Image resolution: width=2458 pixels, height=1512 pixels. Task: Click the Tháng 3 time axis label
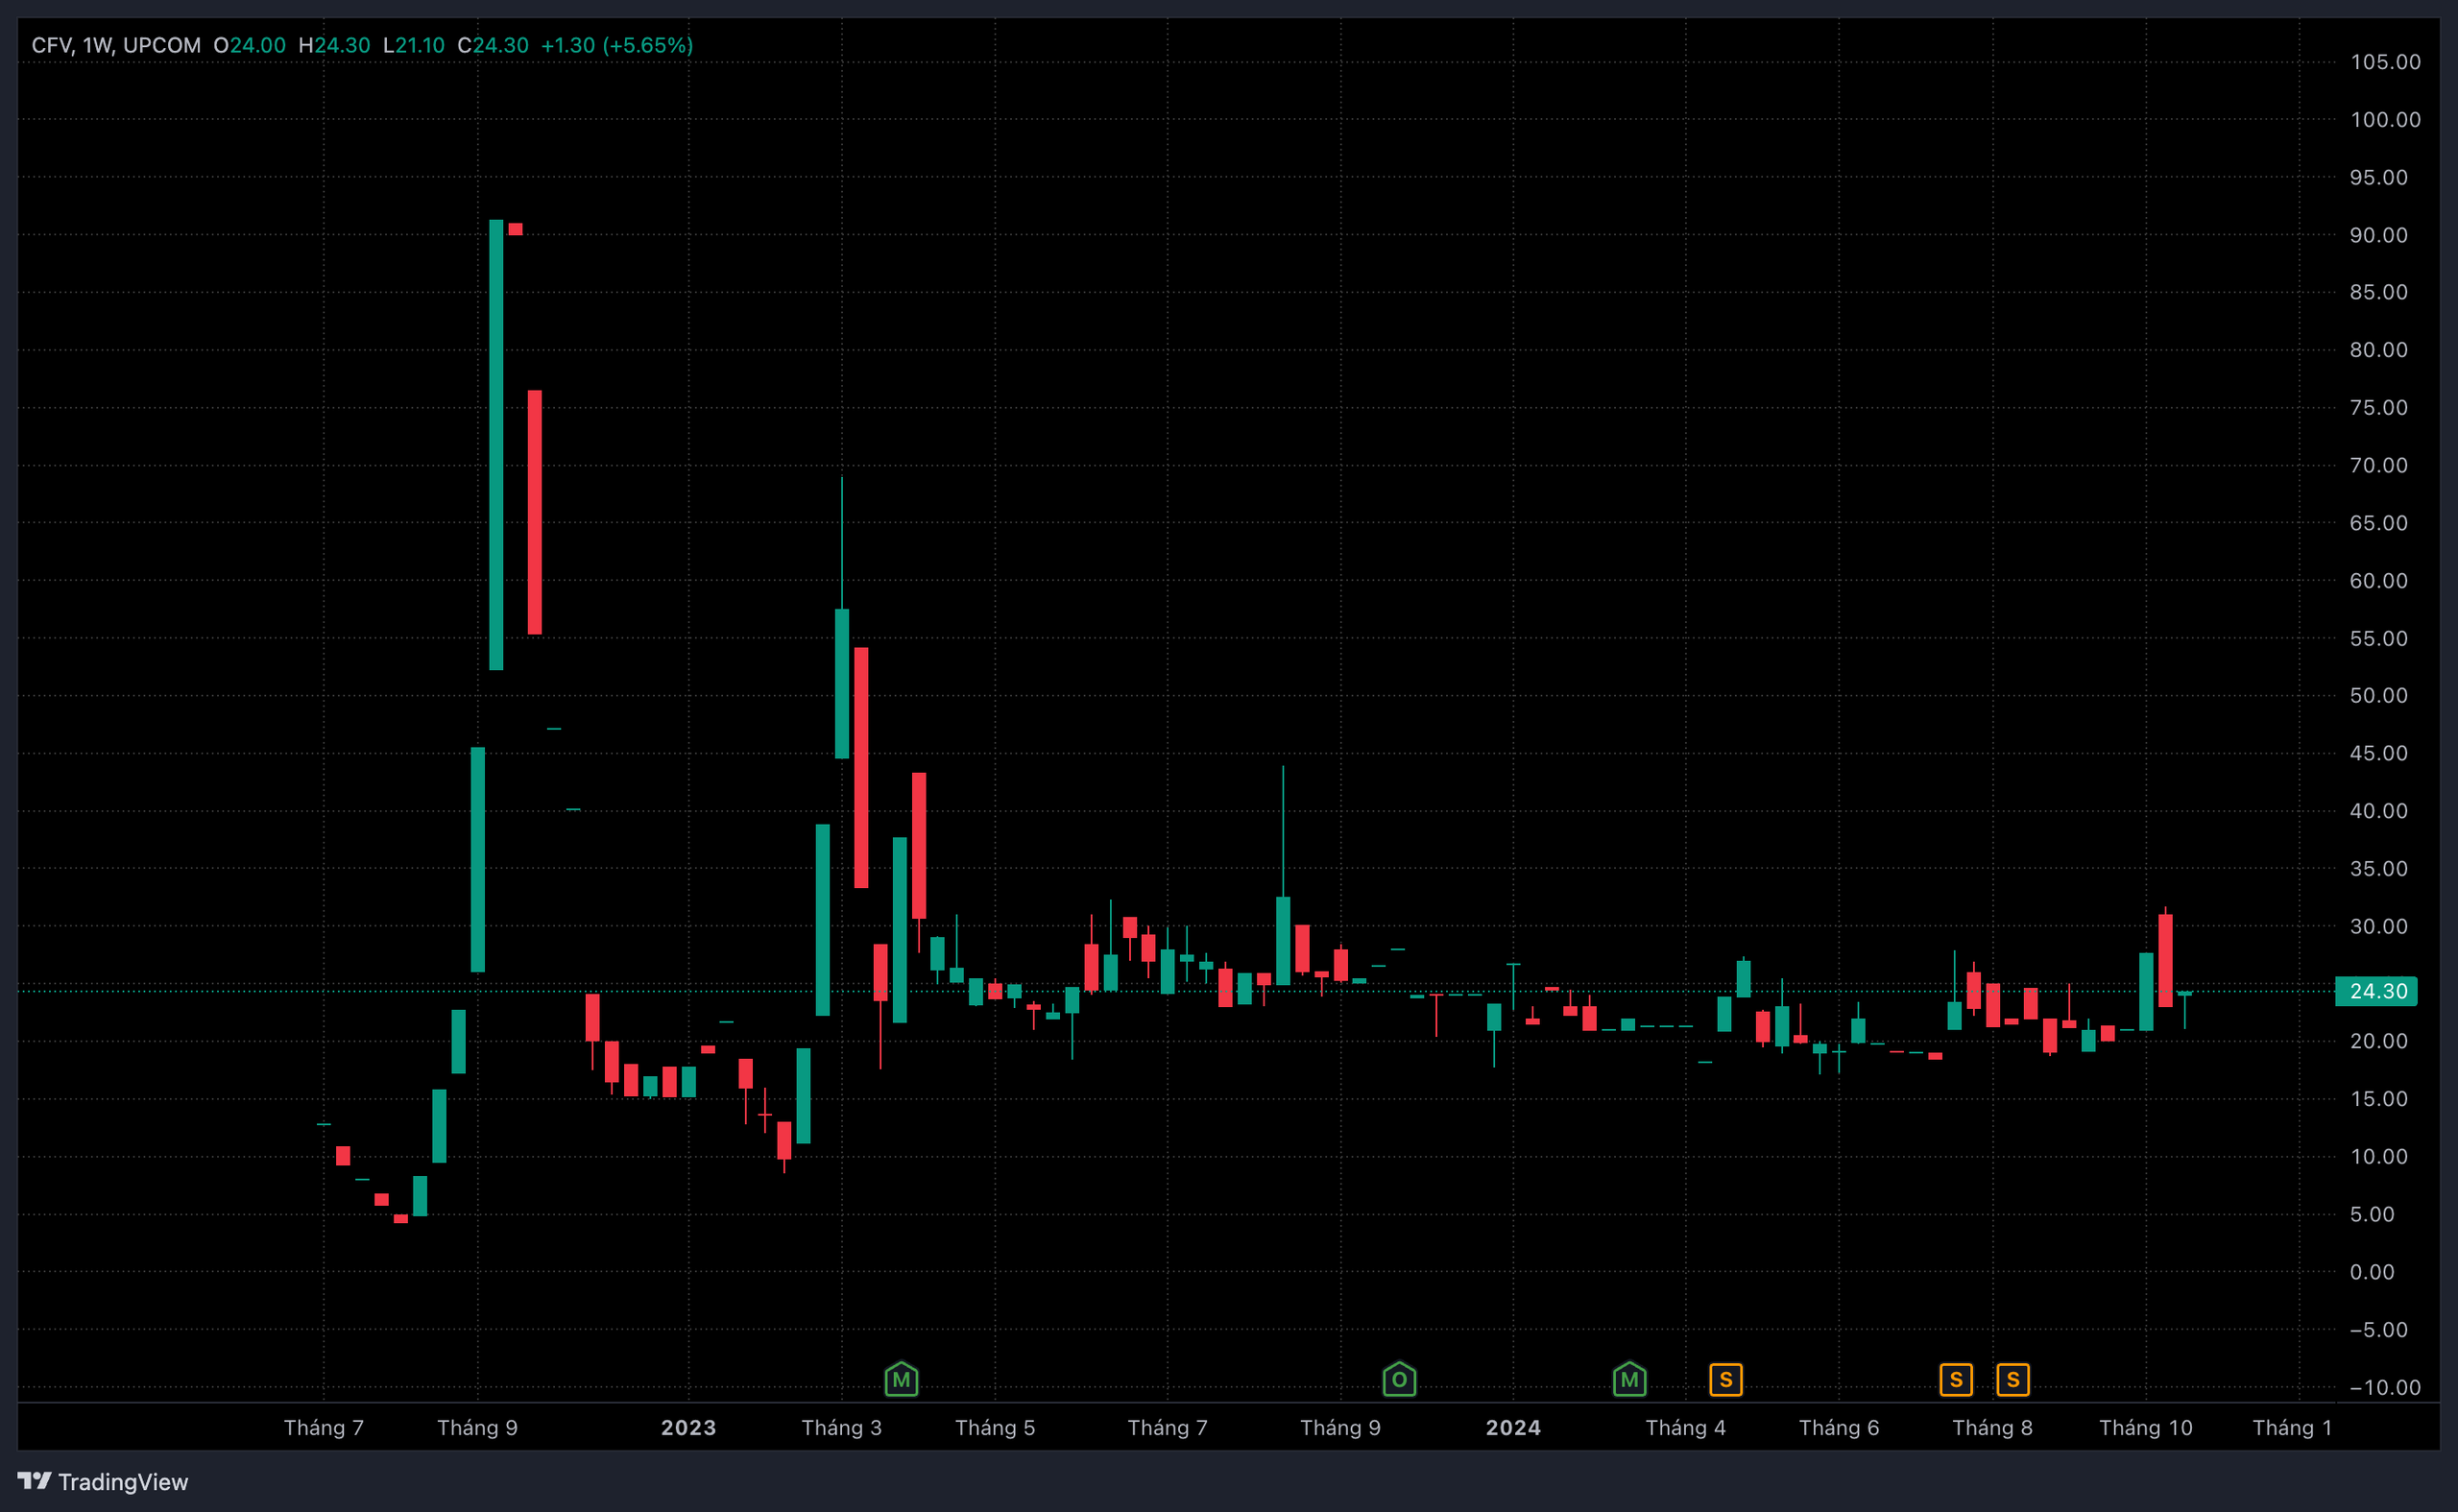pyautogui.click(x=841, y=1427)
